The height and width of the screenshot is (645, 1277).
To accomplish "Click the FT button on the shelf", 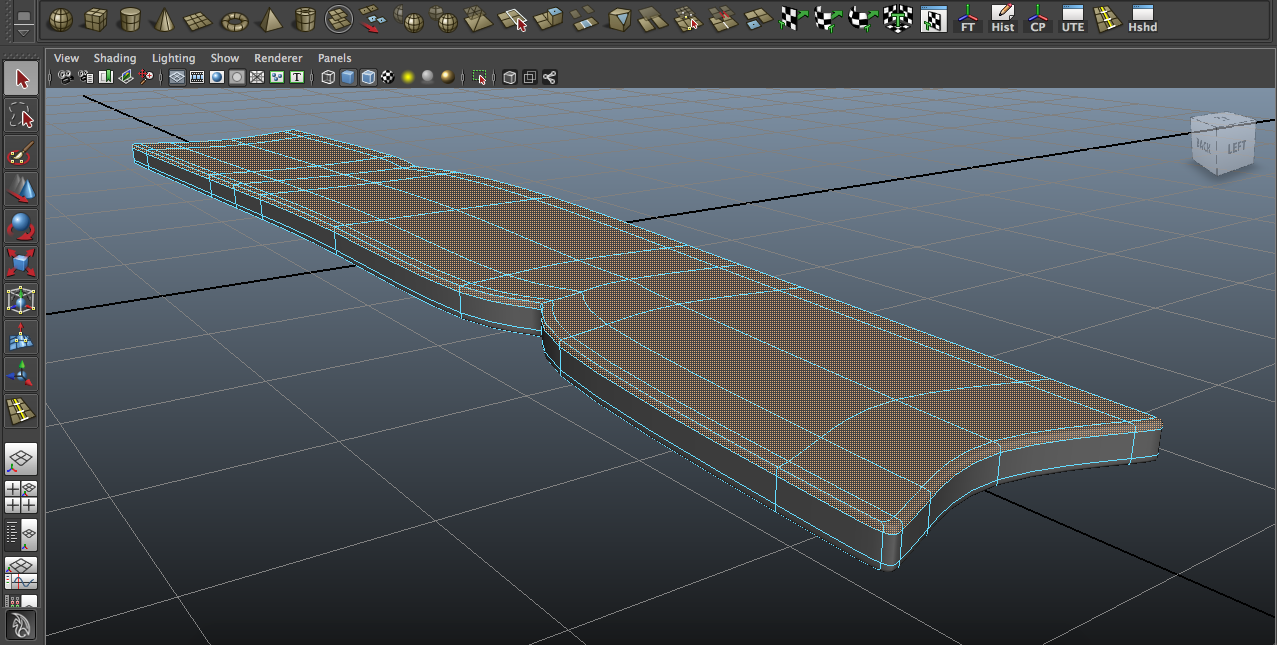I will tap(967, 22).
